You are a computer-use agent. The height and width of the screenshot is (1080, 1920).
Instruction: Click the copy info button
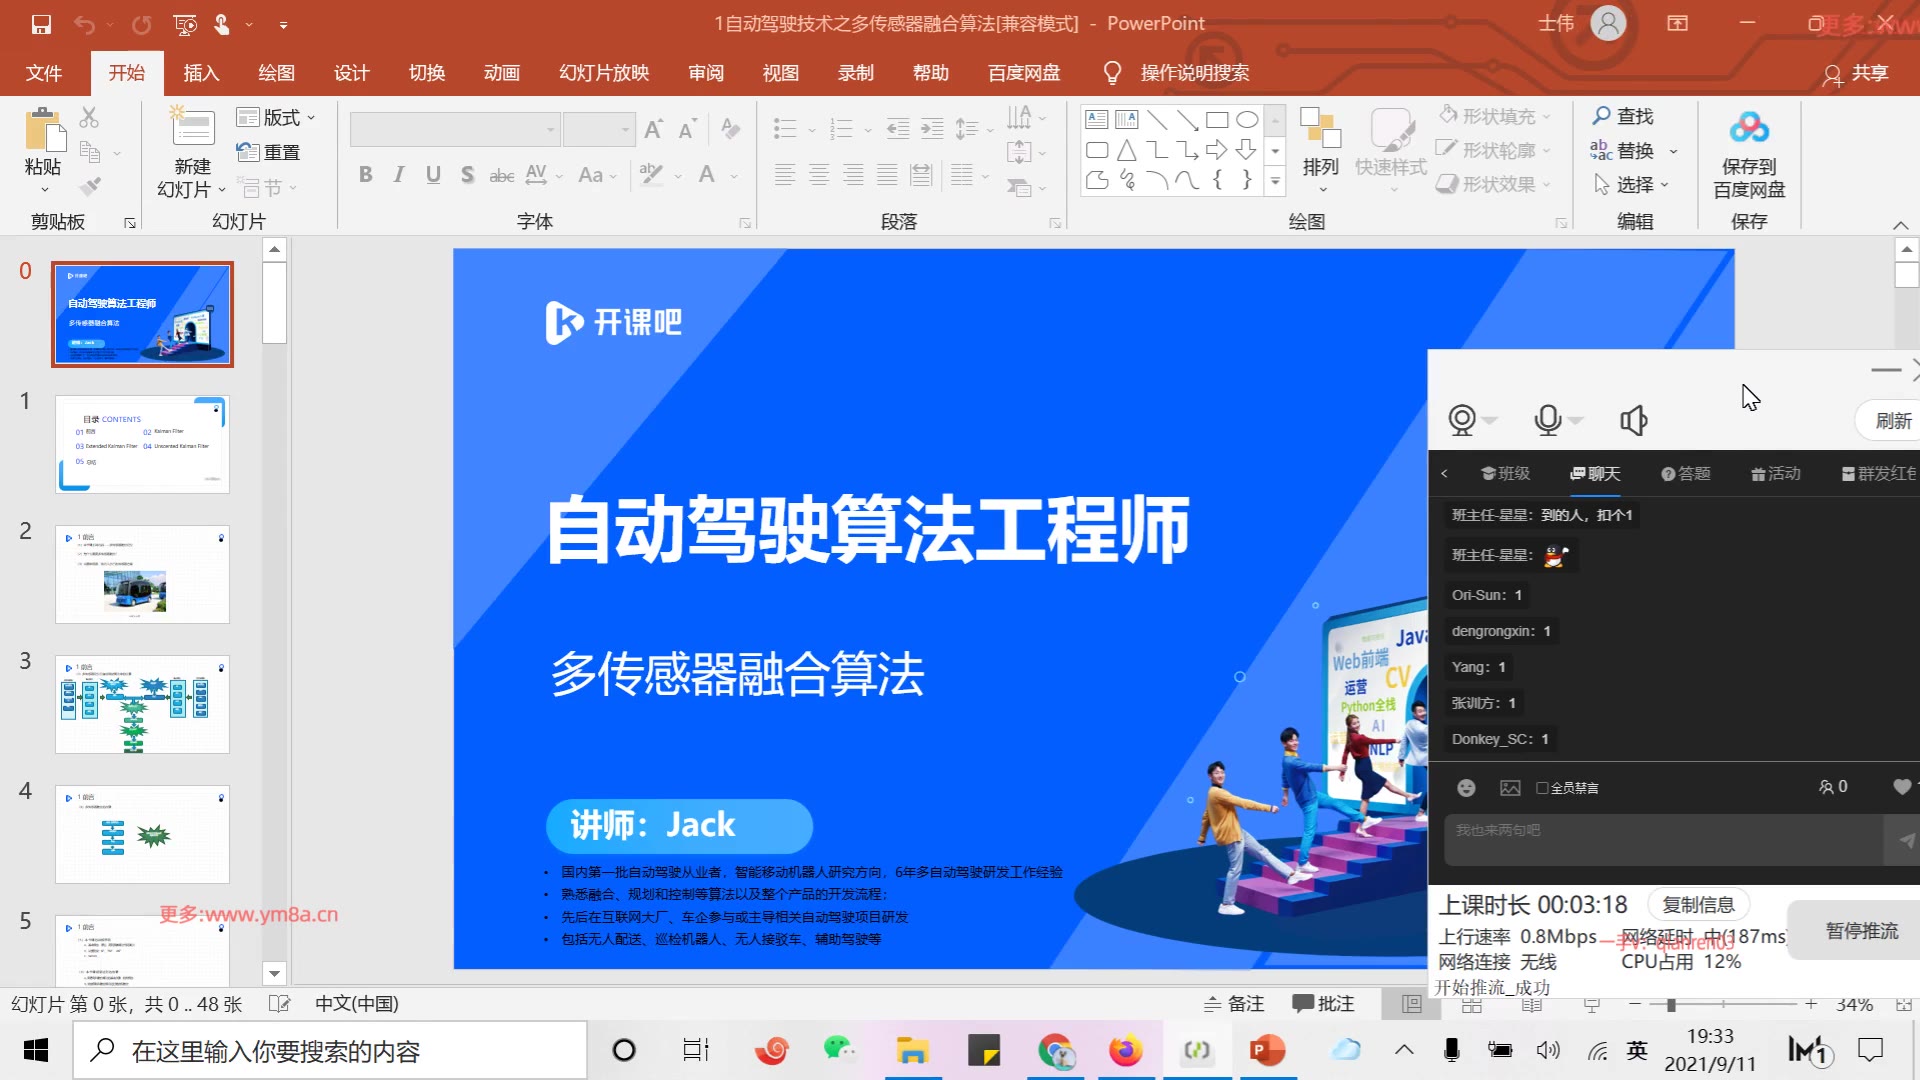[x=1698, y=904]
